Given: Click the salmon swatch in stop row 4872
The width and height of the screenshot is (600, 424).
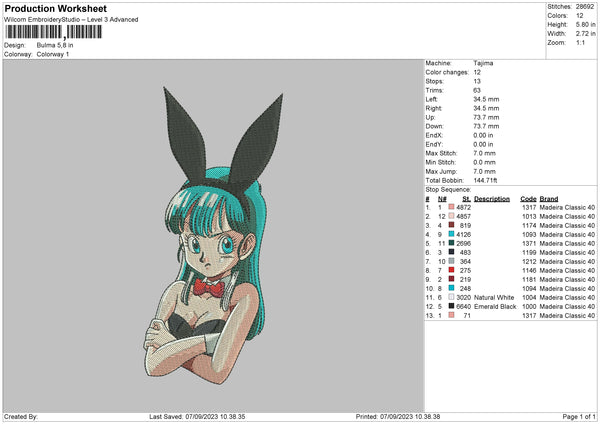Looking at the screenshot, I should click(x=451, y=207).
